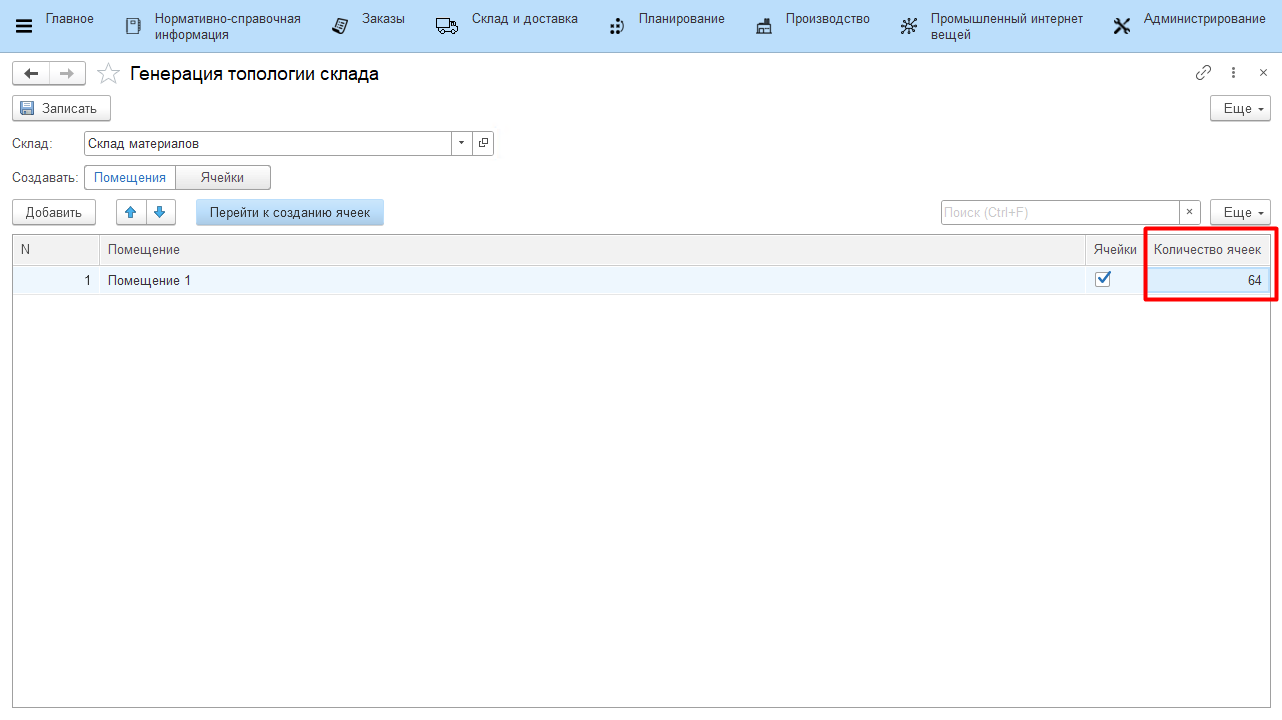Select the Помещения toggle option

(x=130, y=177)
